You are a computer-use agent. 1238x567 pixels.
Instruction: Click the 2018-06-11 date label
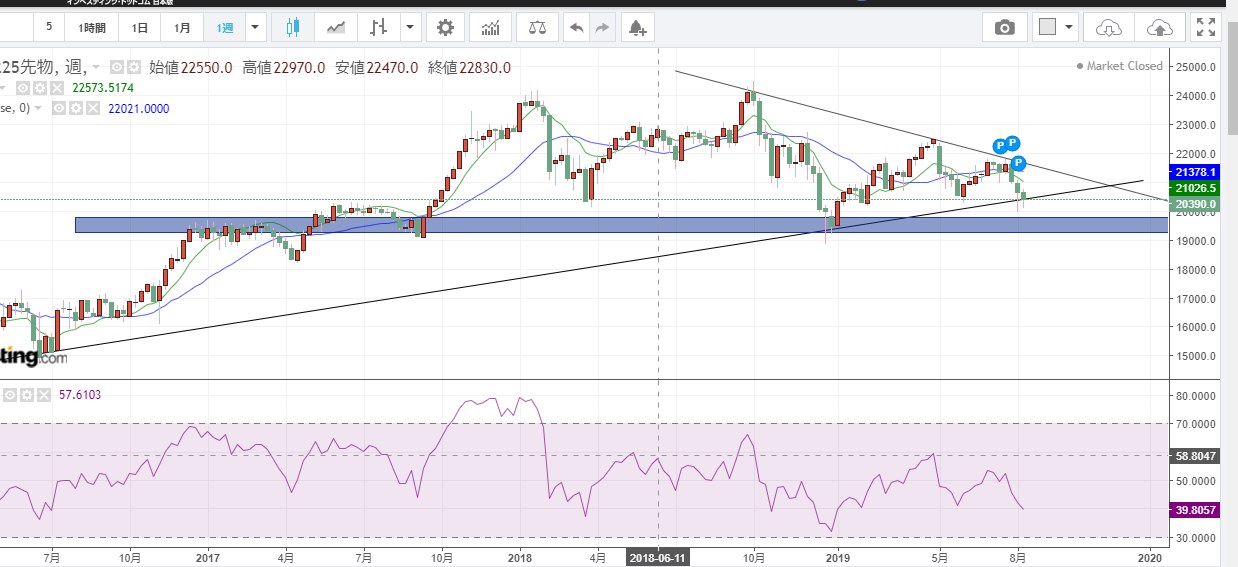click(658, 556)
